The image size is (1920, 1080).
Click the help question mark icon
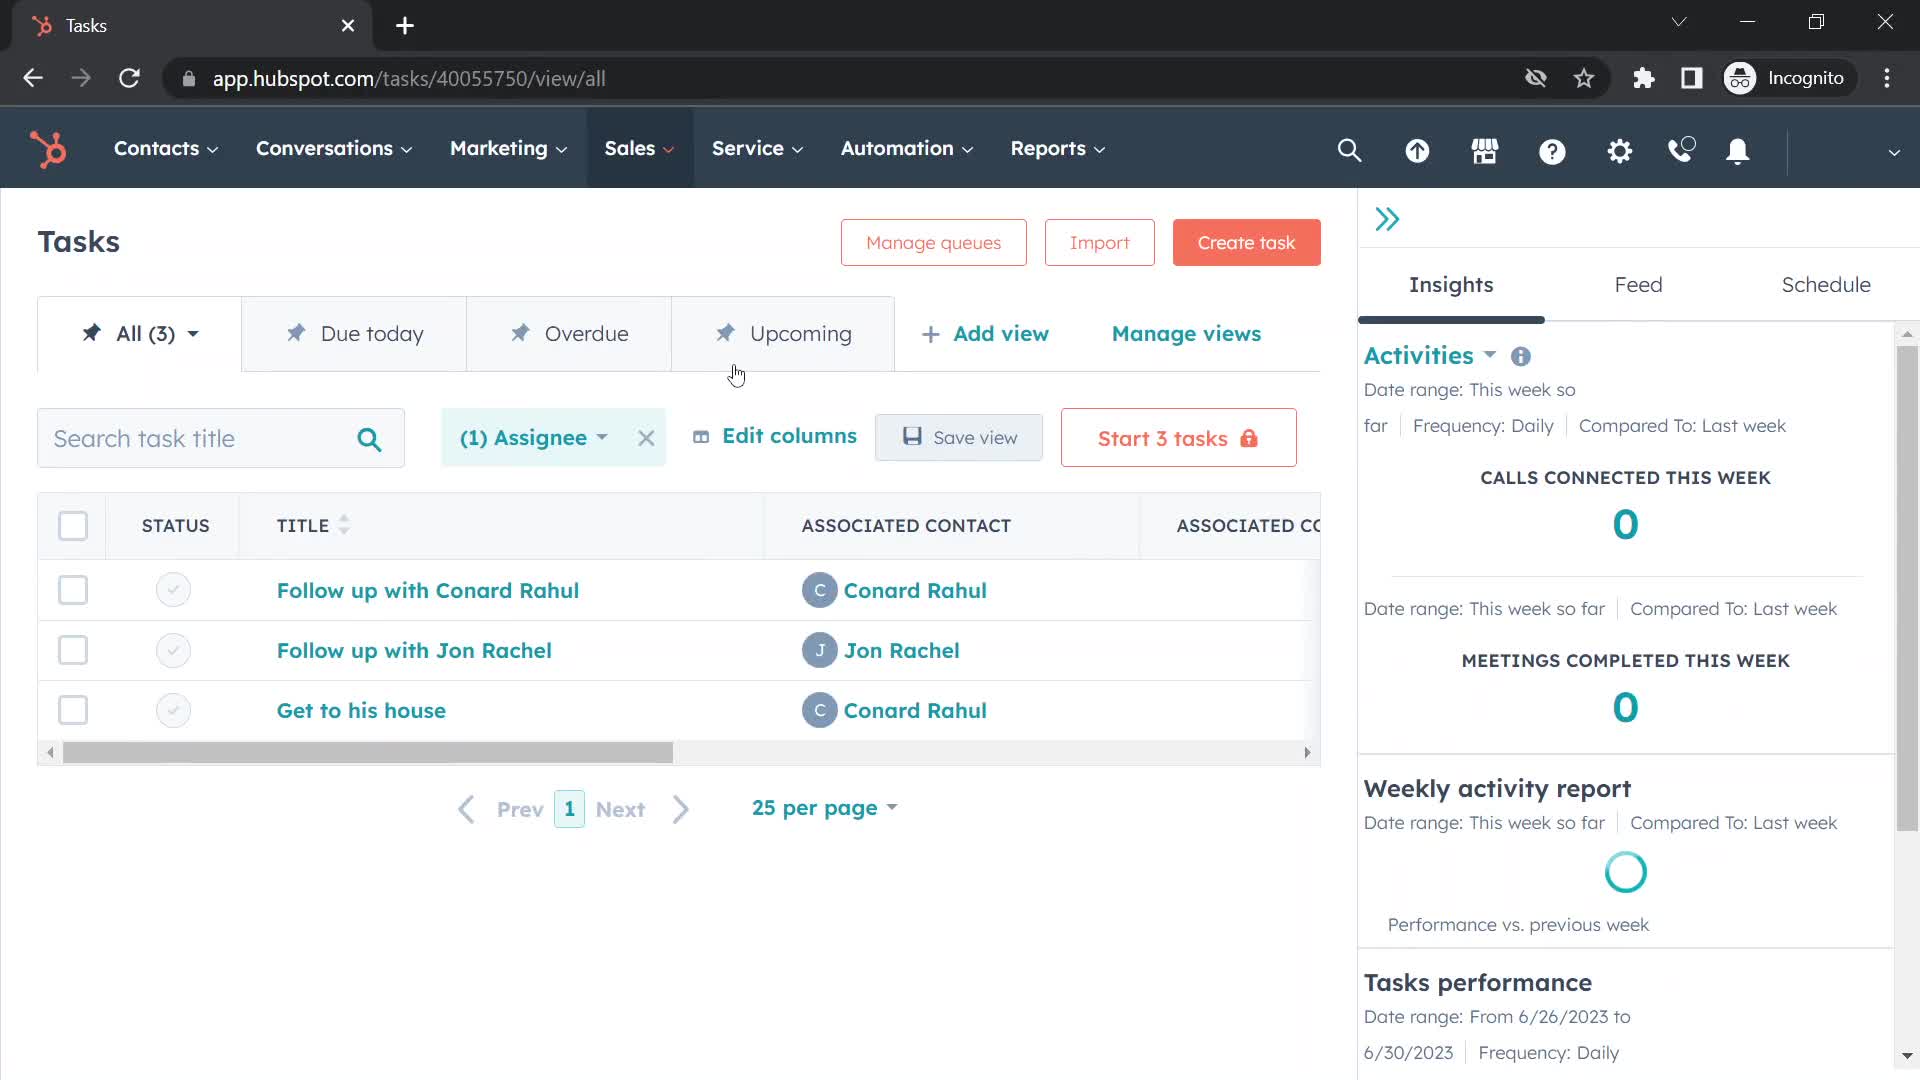pyautogui.click(x=1552, y=149)
